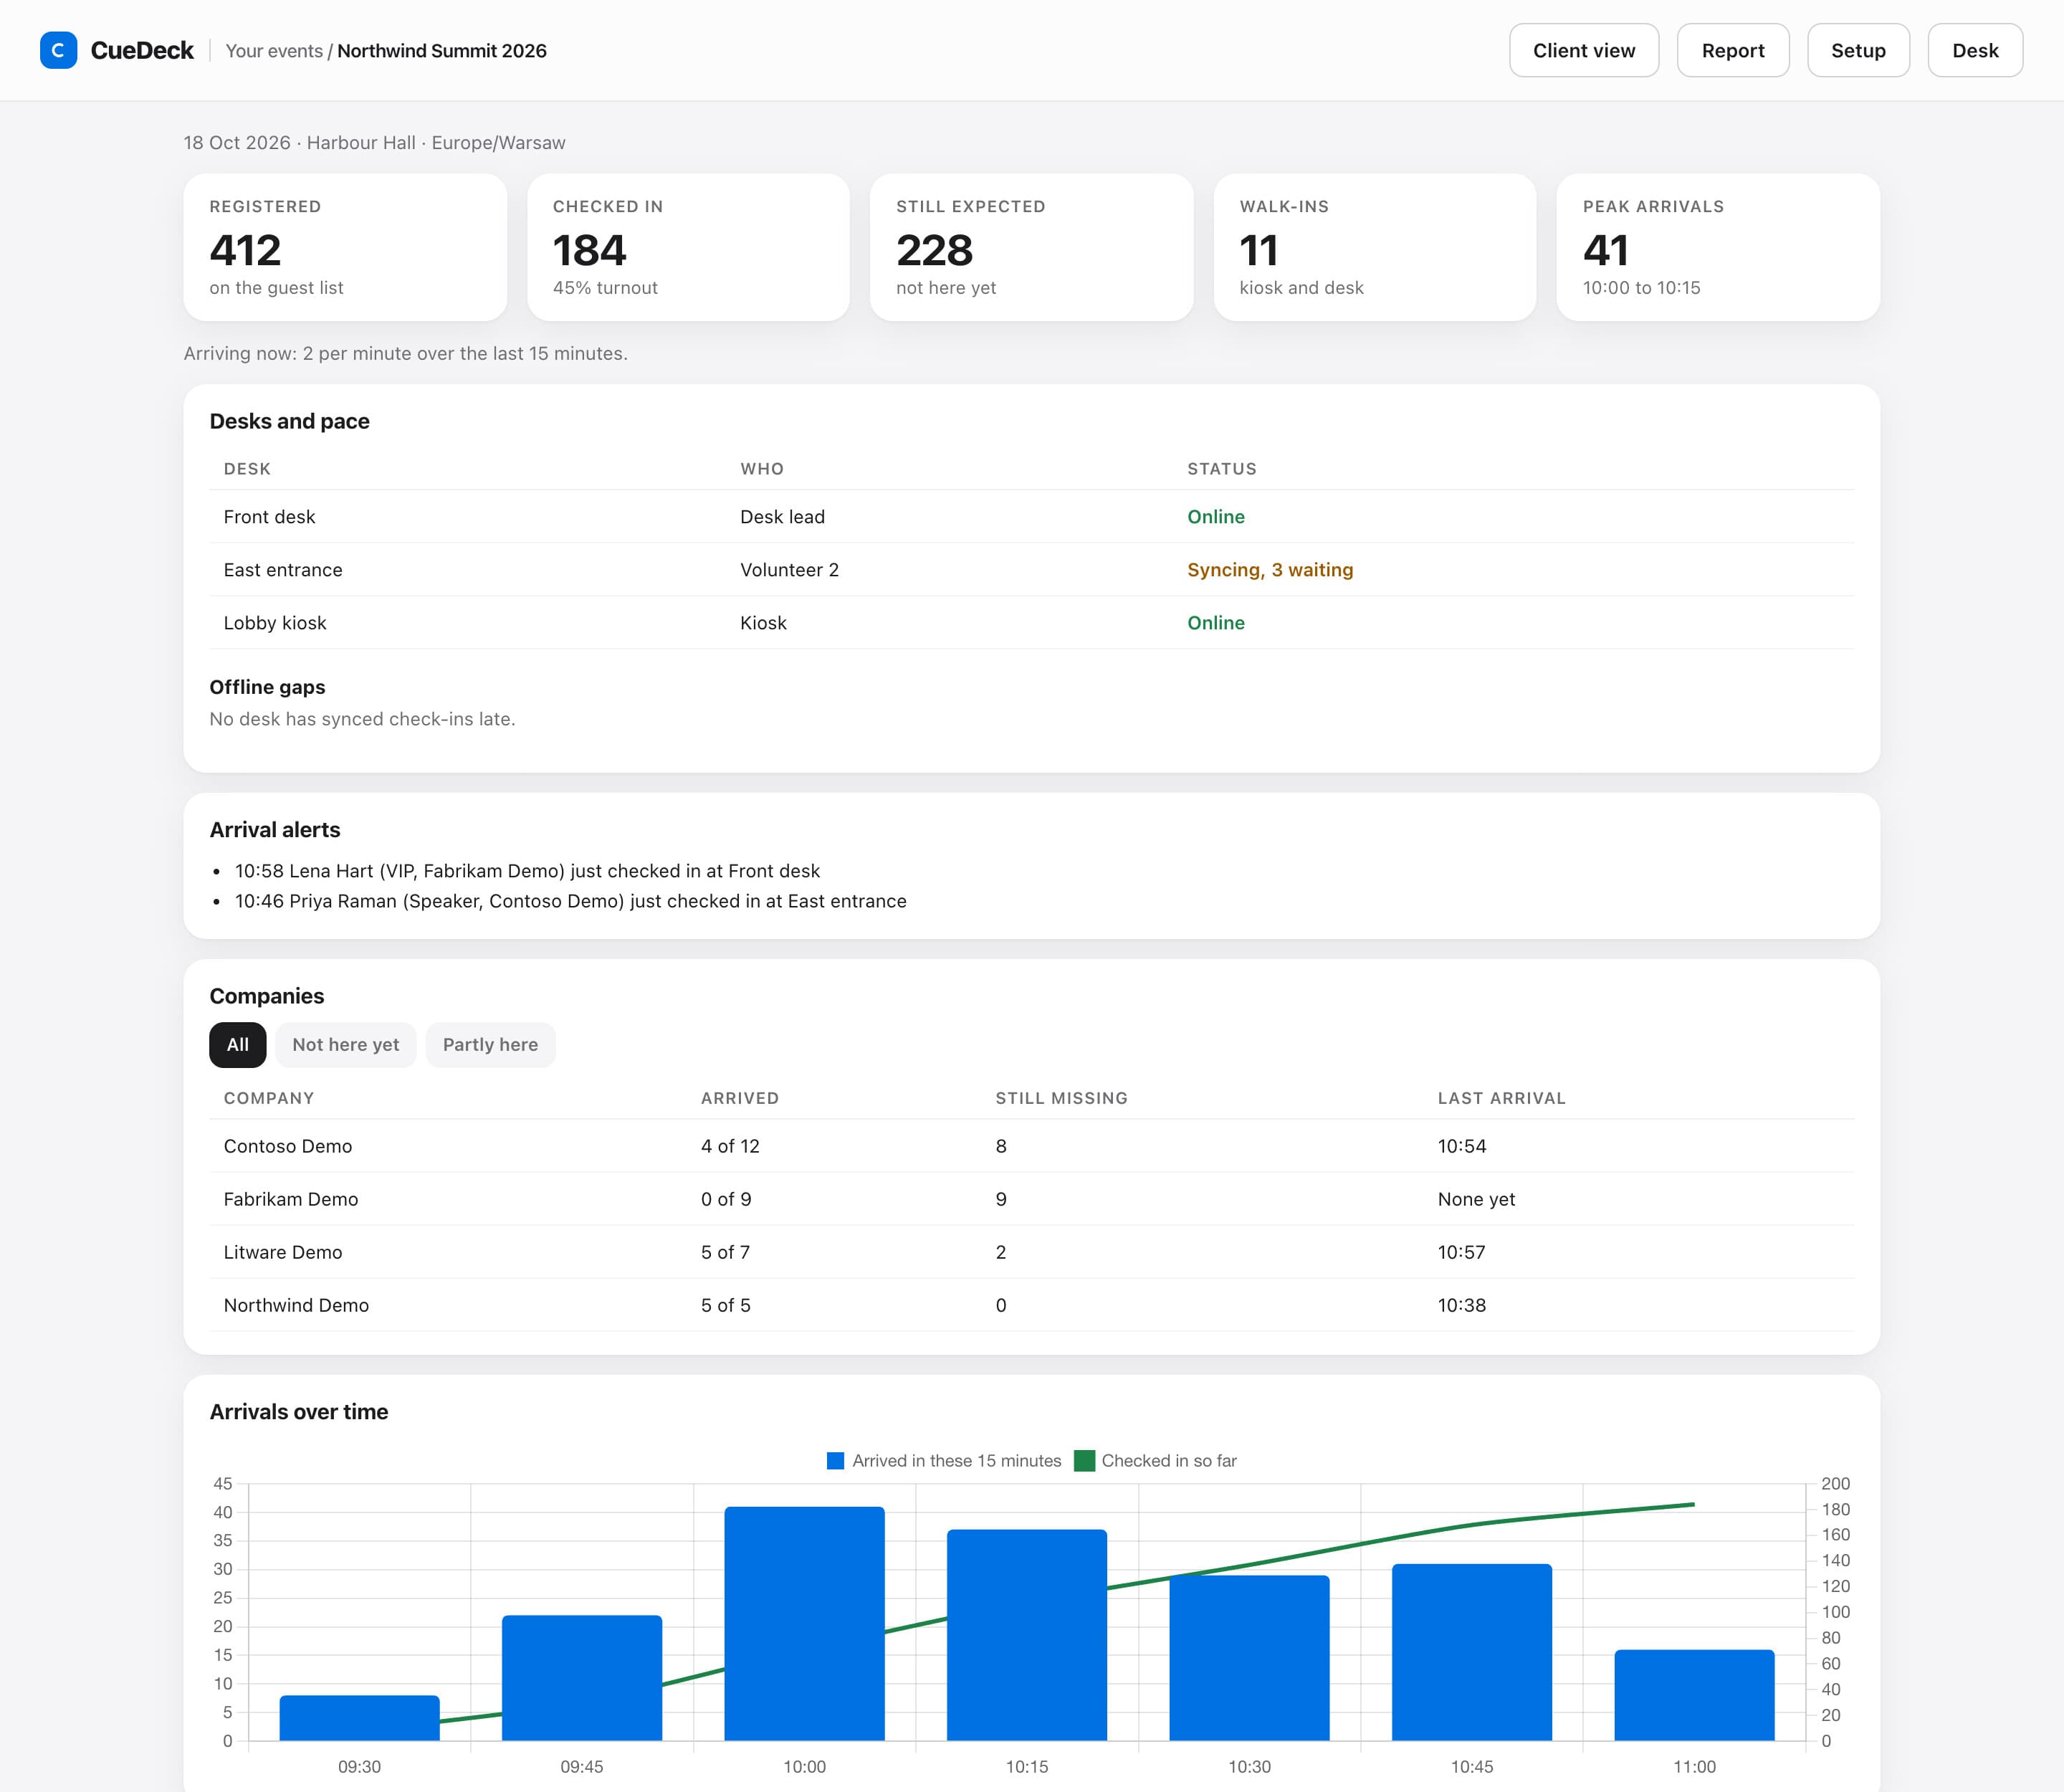
Task: Click the Volunteer 2 cell
Action: pos(789,569)
